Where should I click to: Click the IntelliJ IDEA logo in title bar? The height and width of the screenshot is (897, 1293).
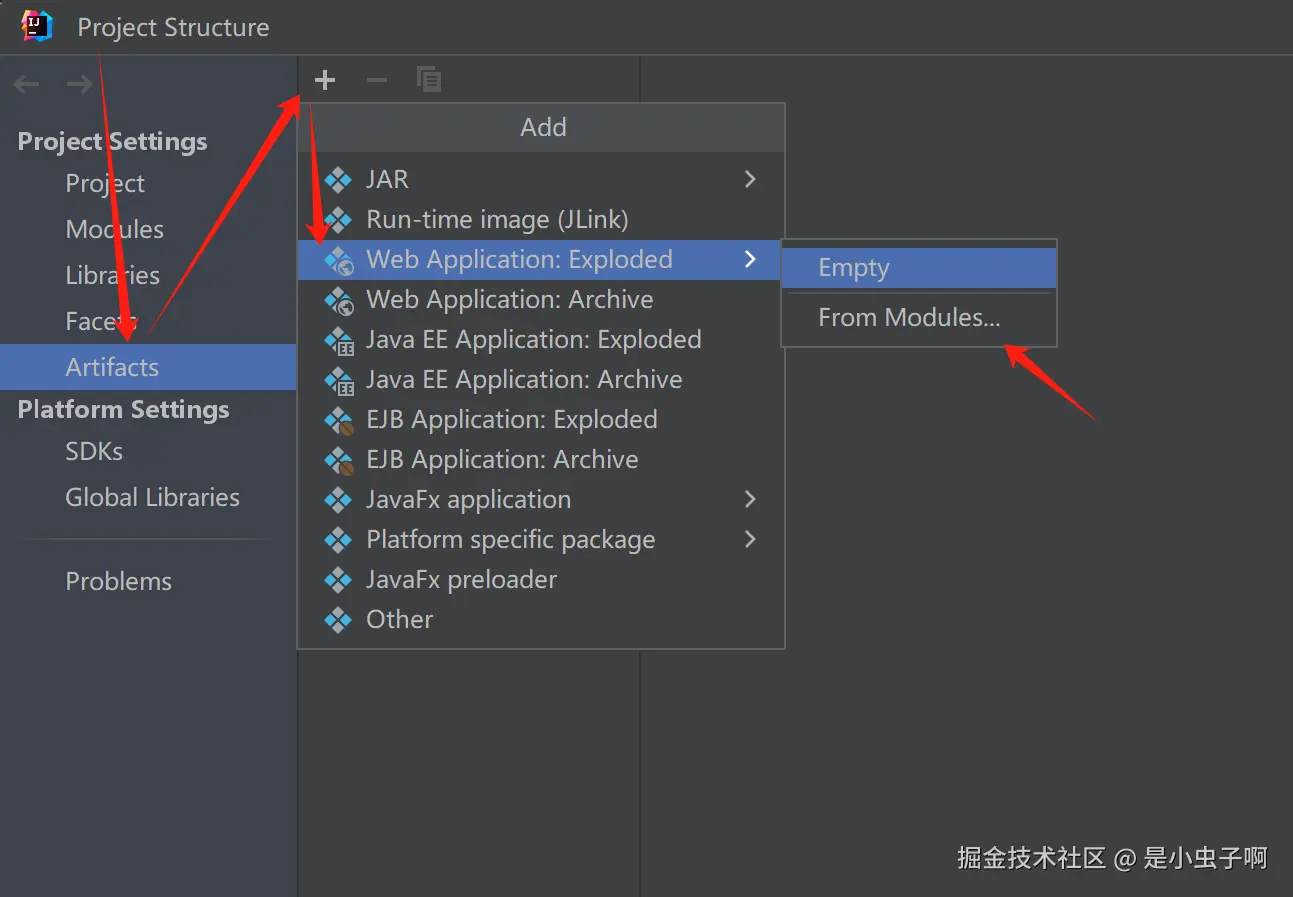pyautogui.click(x=37, y=26)
